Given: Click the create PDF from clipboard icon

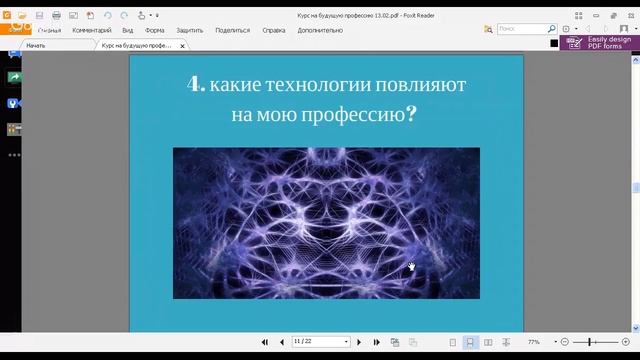Looking at the screenshot, I should coord(90,16).
